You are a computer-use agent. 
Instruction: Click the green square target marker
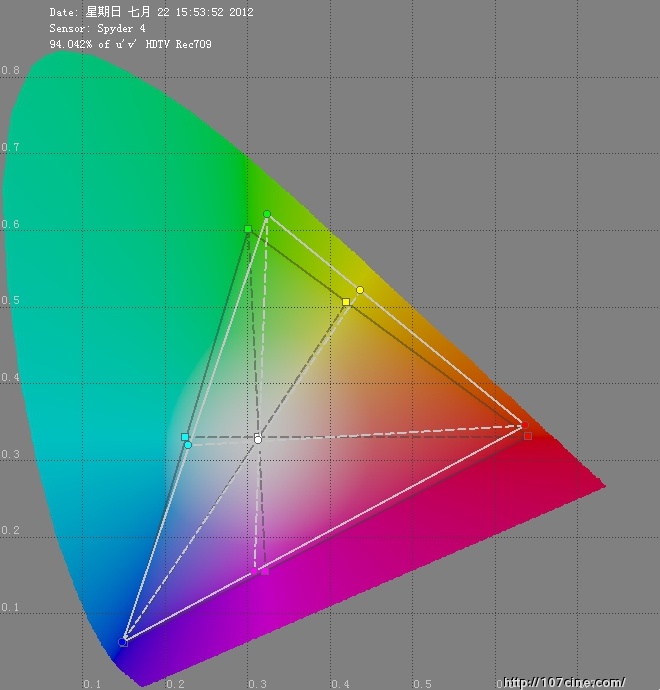coord(248,229)
